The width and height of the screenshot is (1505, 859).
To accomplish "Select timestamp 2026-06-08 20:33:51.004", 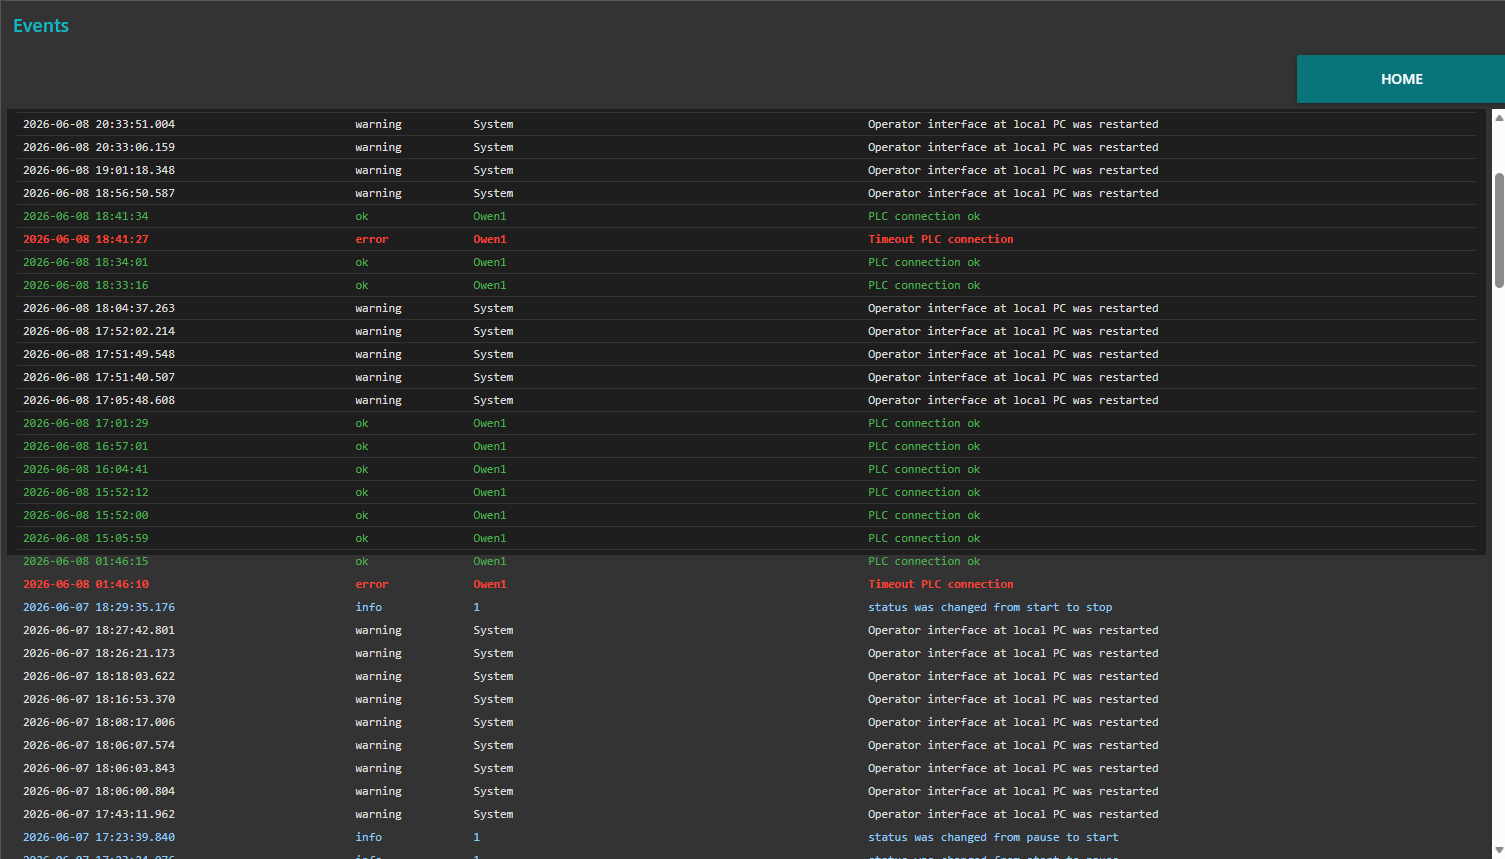I will [x=99, y=124].
